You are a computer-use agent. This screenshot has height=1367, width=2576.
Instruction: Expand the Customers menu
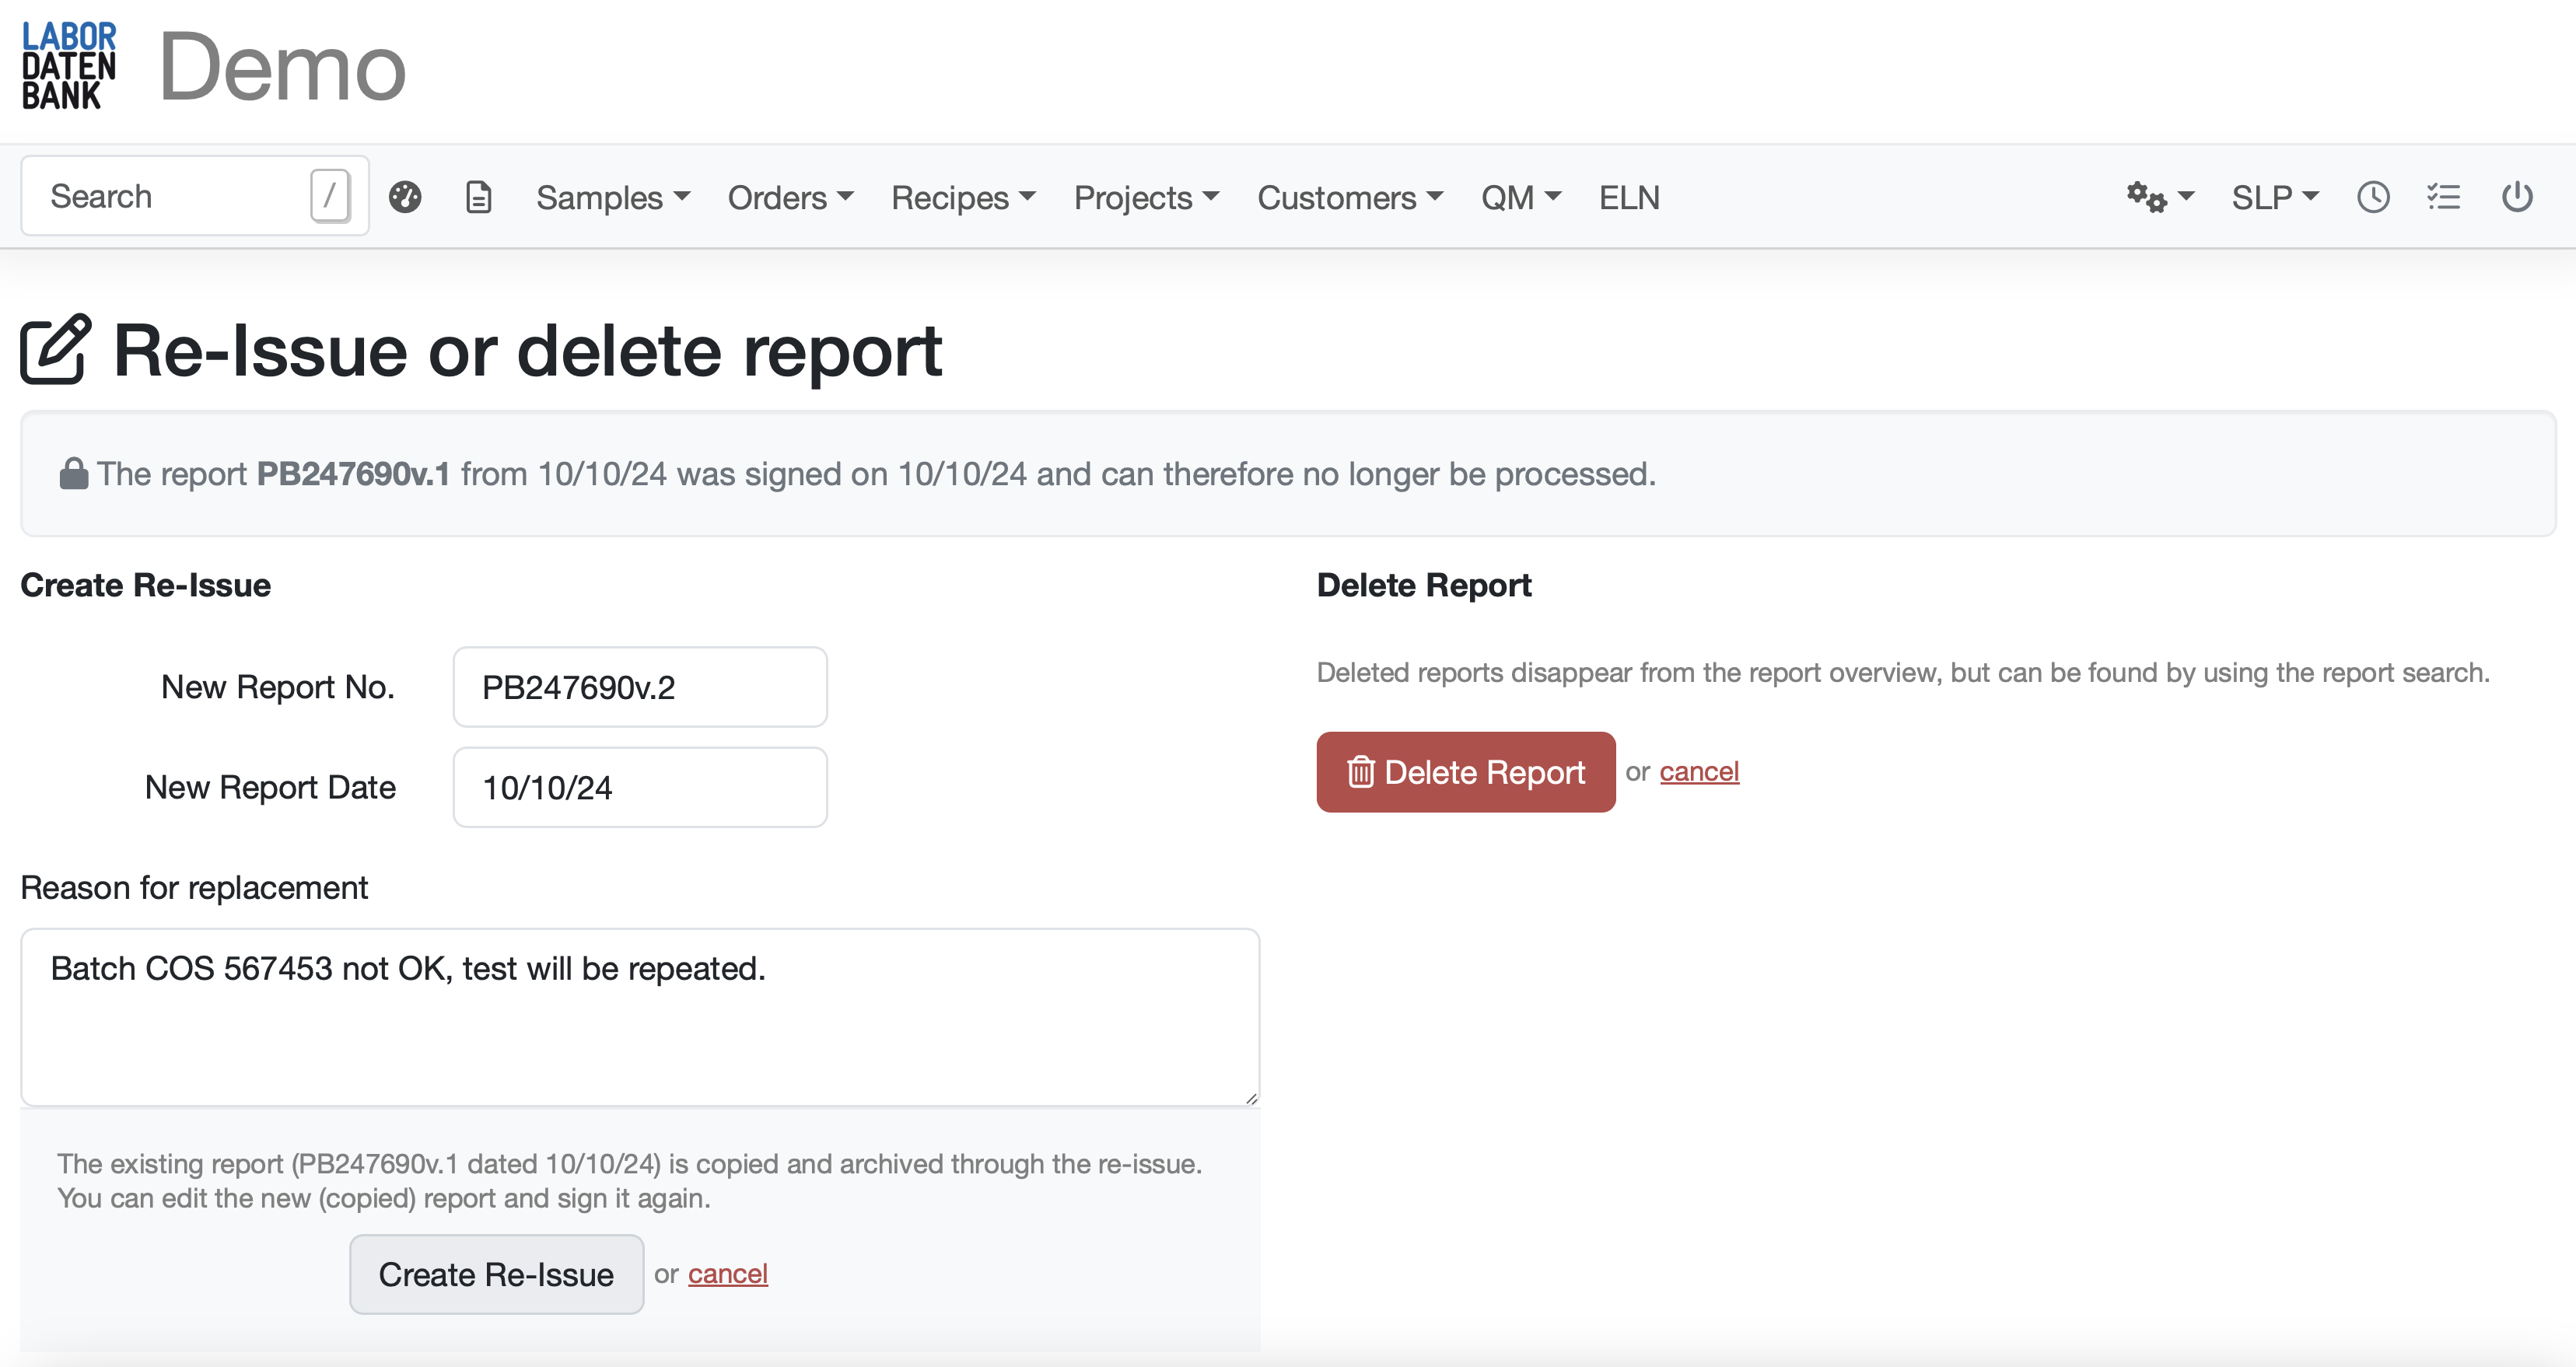[x=1349, y=198]
